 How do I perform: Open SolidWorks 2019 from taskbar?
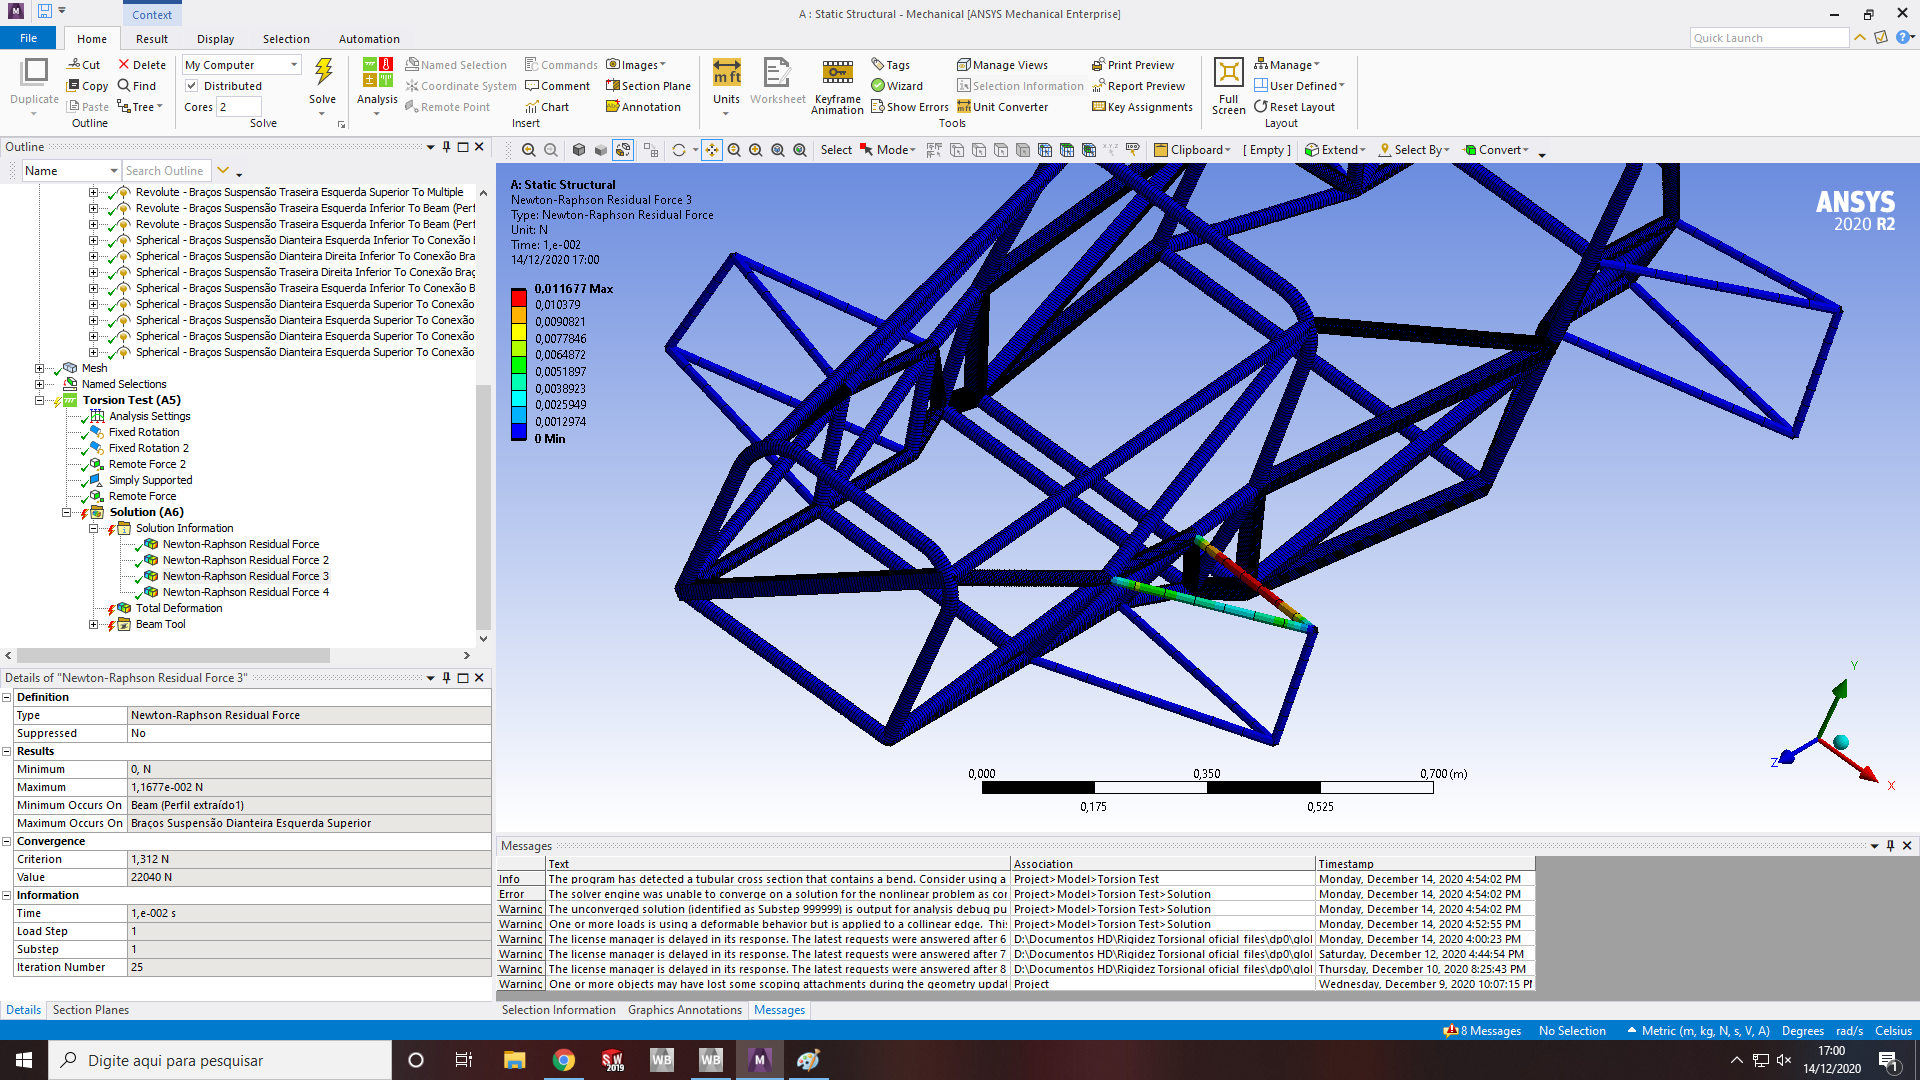click(612, 1060)
